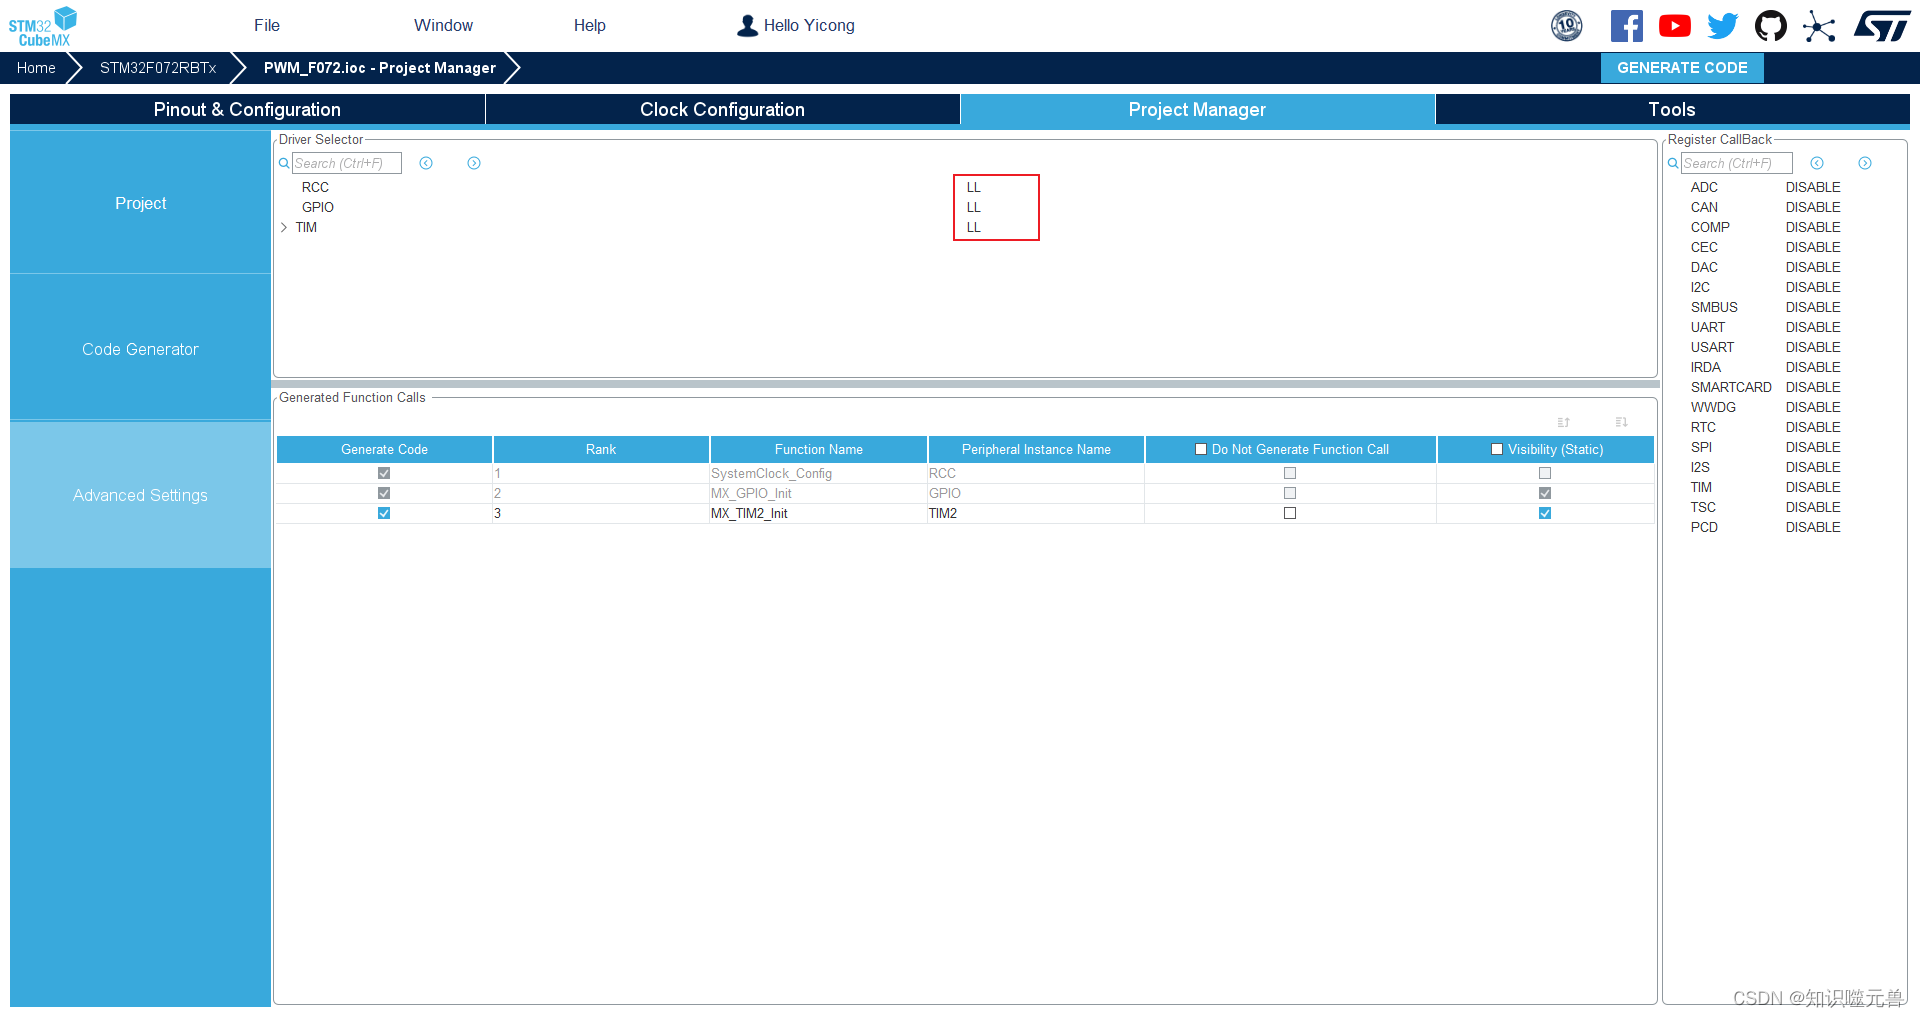Click Register CallBack search magnifier icon
Image resolution: width=1920 pixels, height=1017 pixels.
click(x=1673, y=163)
